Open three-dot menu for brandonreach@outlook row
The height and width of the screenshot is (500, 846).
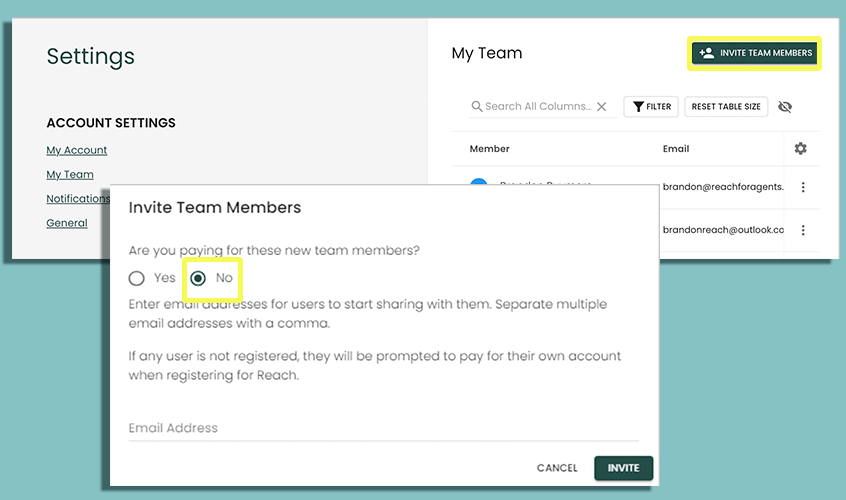pyautogui.click(x=803, y=230)
